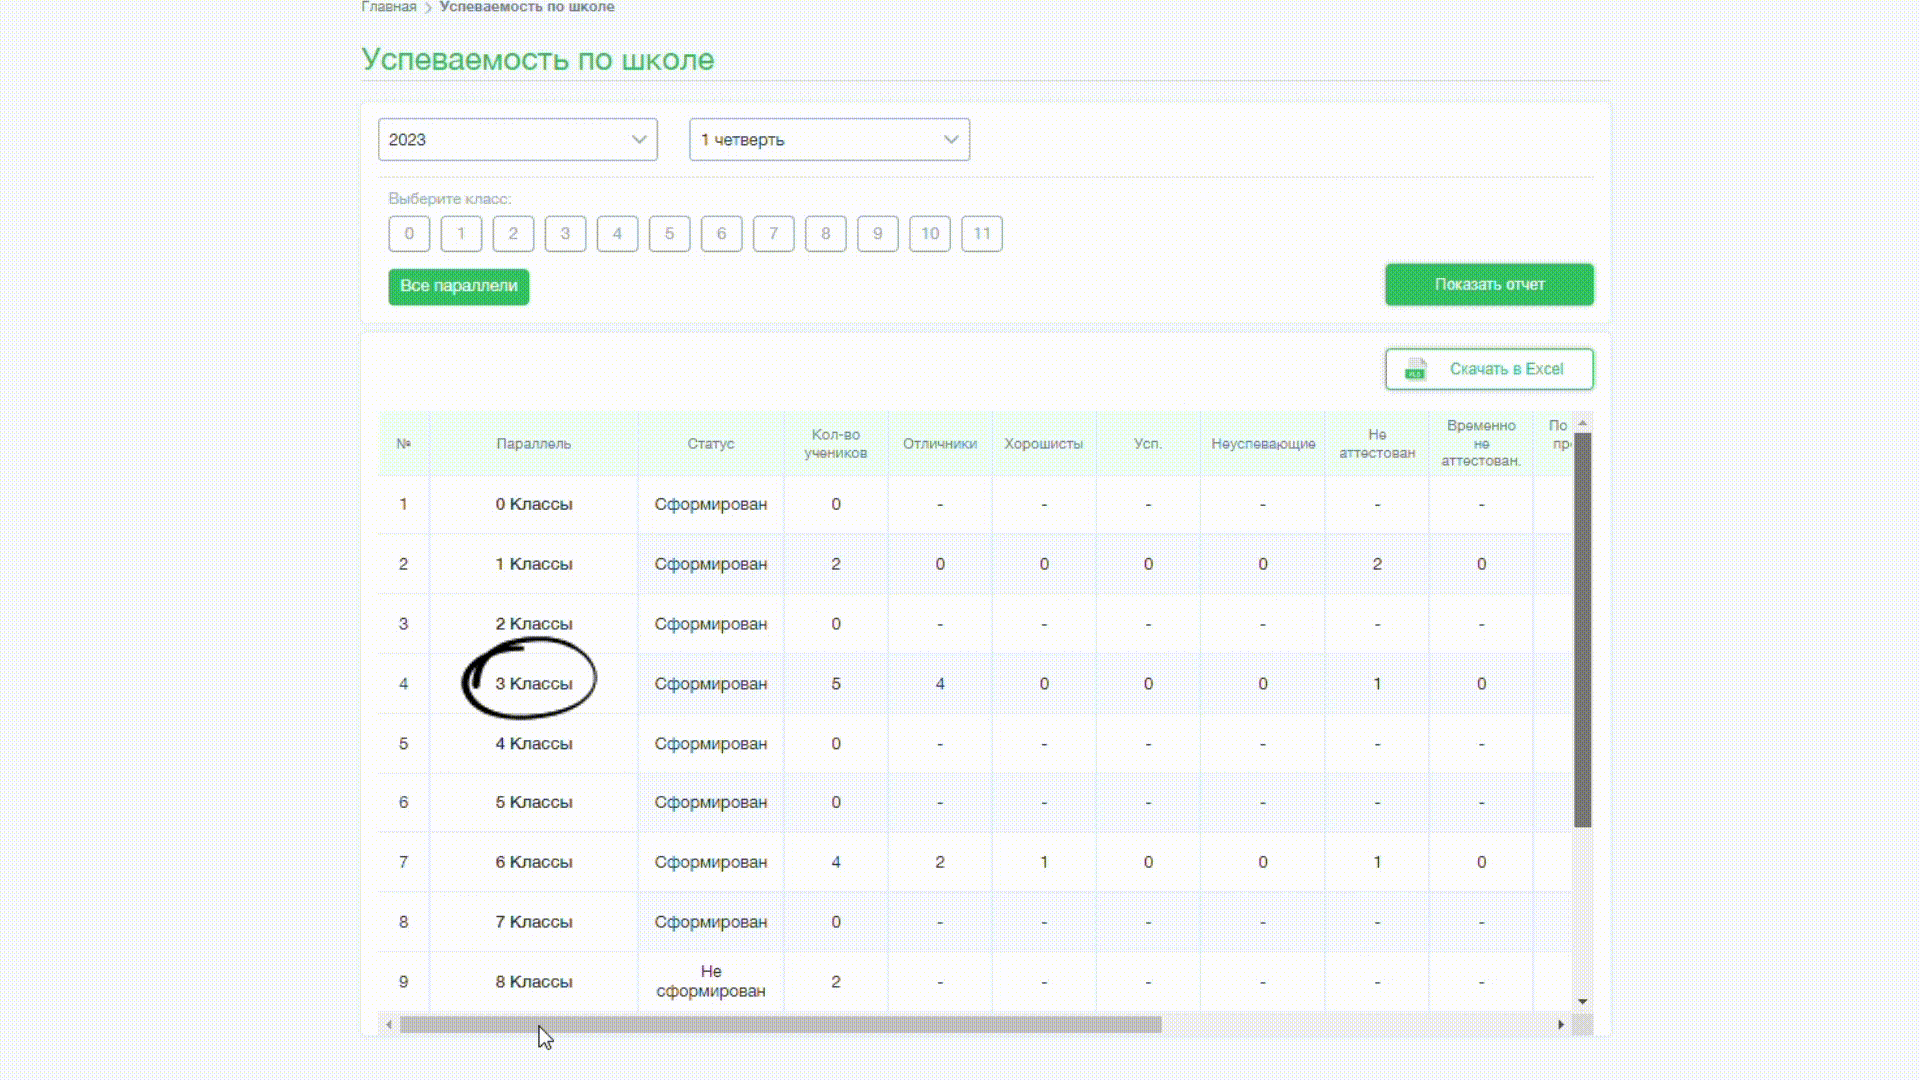The width and height of the screenshot is (1920, 1080).
Task: Toggle class 1 selection button
Action: [461, 234]
